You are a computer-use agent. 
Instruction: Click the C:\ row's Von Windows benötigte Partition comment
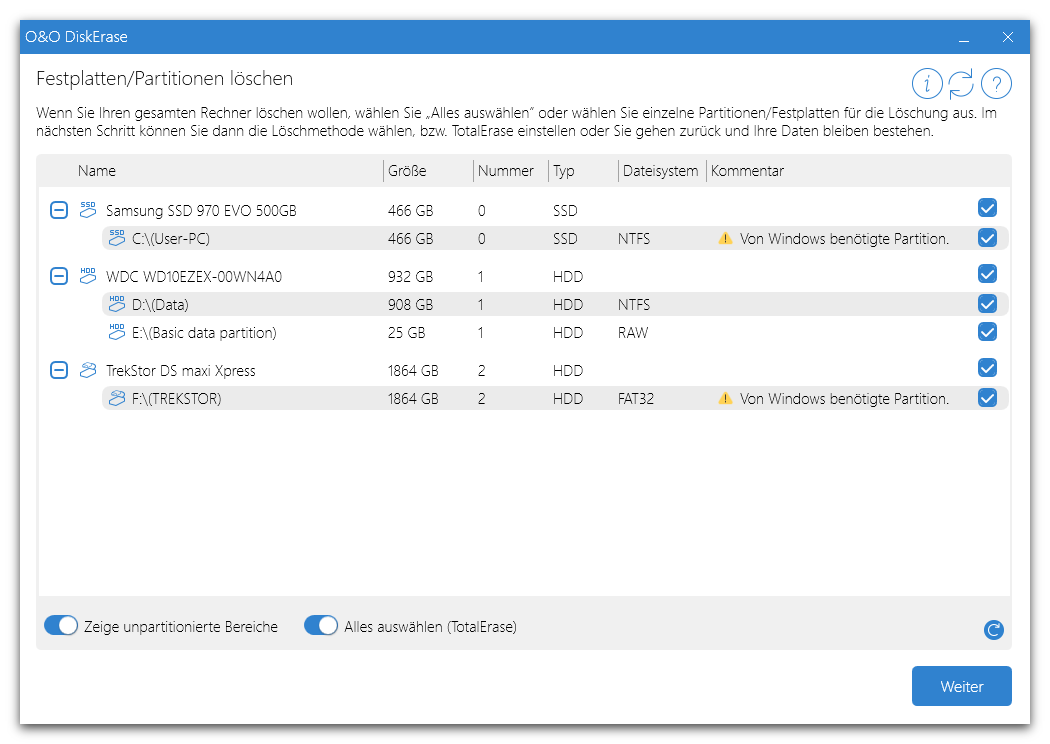844,238
